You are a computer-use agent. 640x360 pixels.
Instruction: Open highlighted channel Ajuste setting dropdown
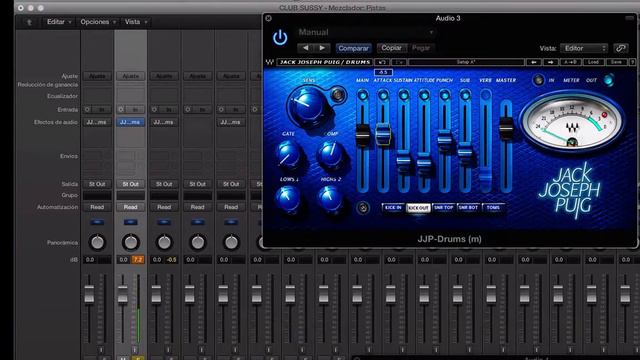point(131,76)
